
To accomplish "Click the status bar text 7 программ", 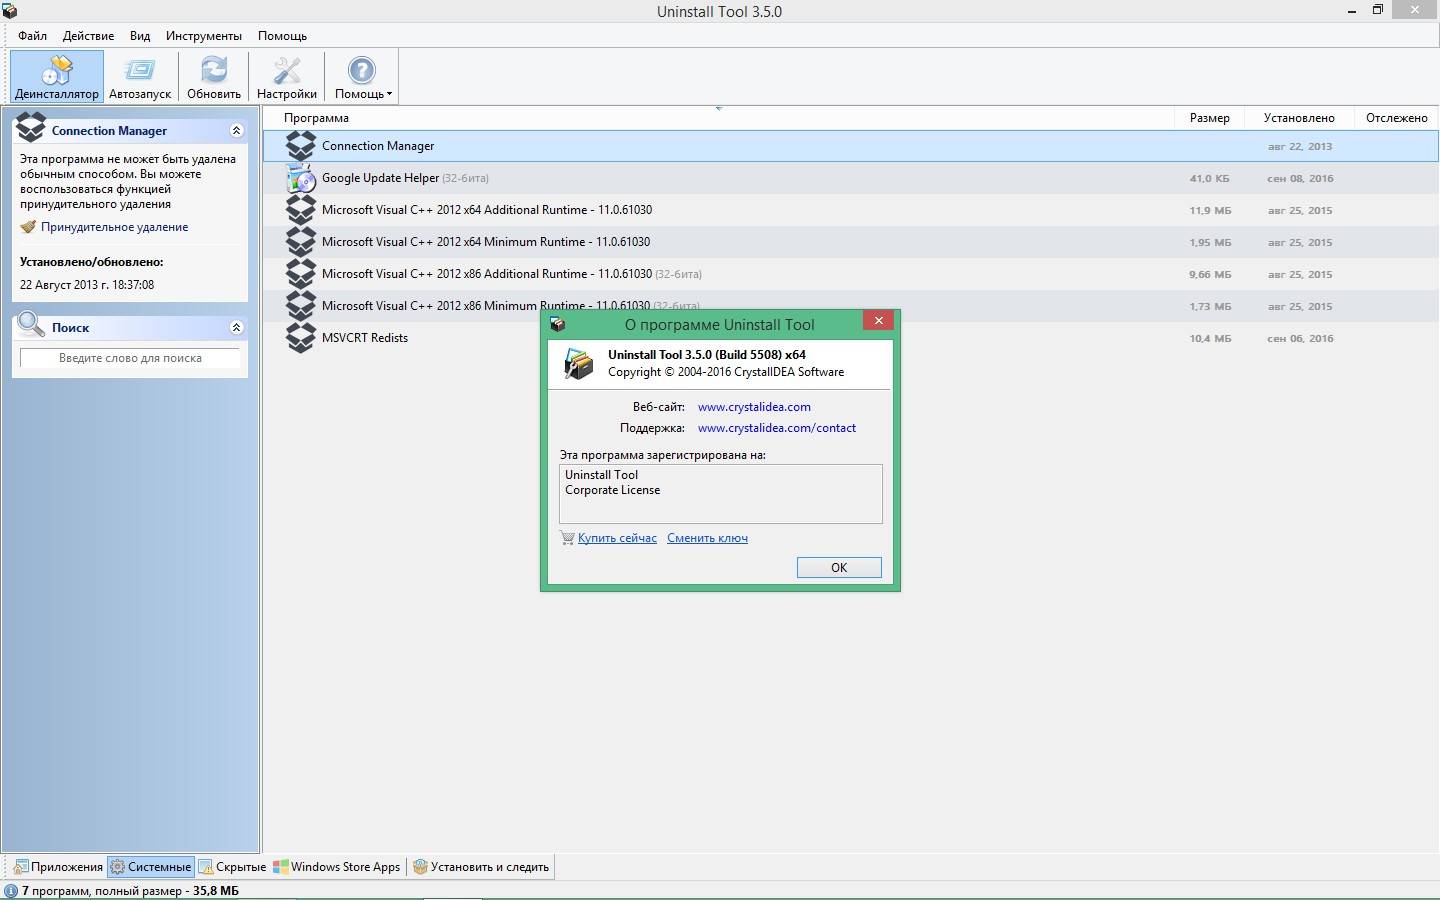I will (x=130, y=891).
